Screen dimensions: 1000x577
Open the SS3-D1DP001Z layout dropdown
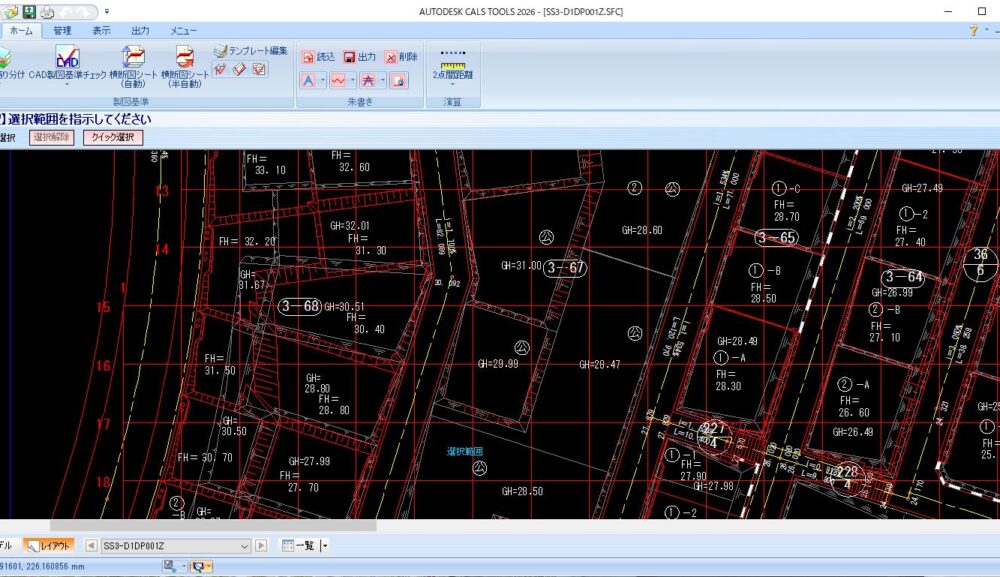pos(244,546)
